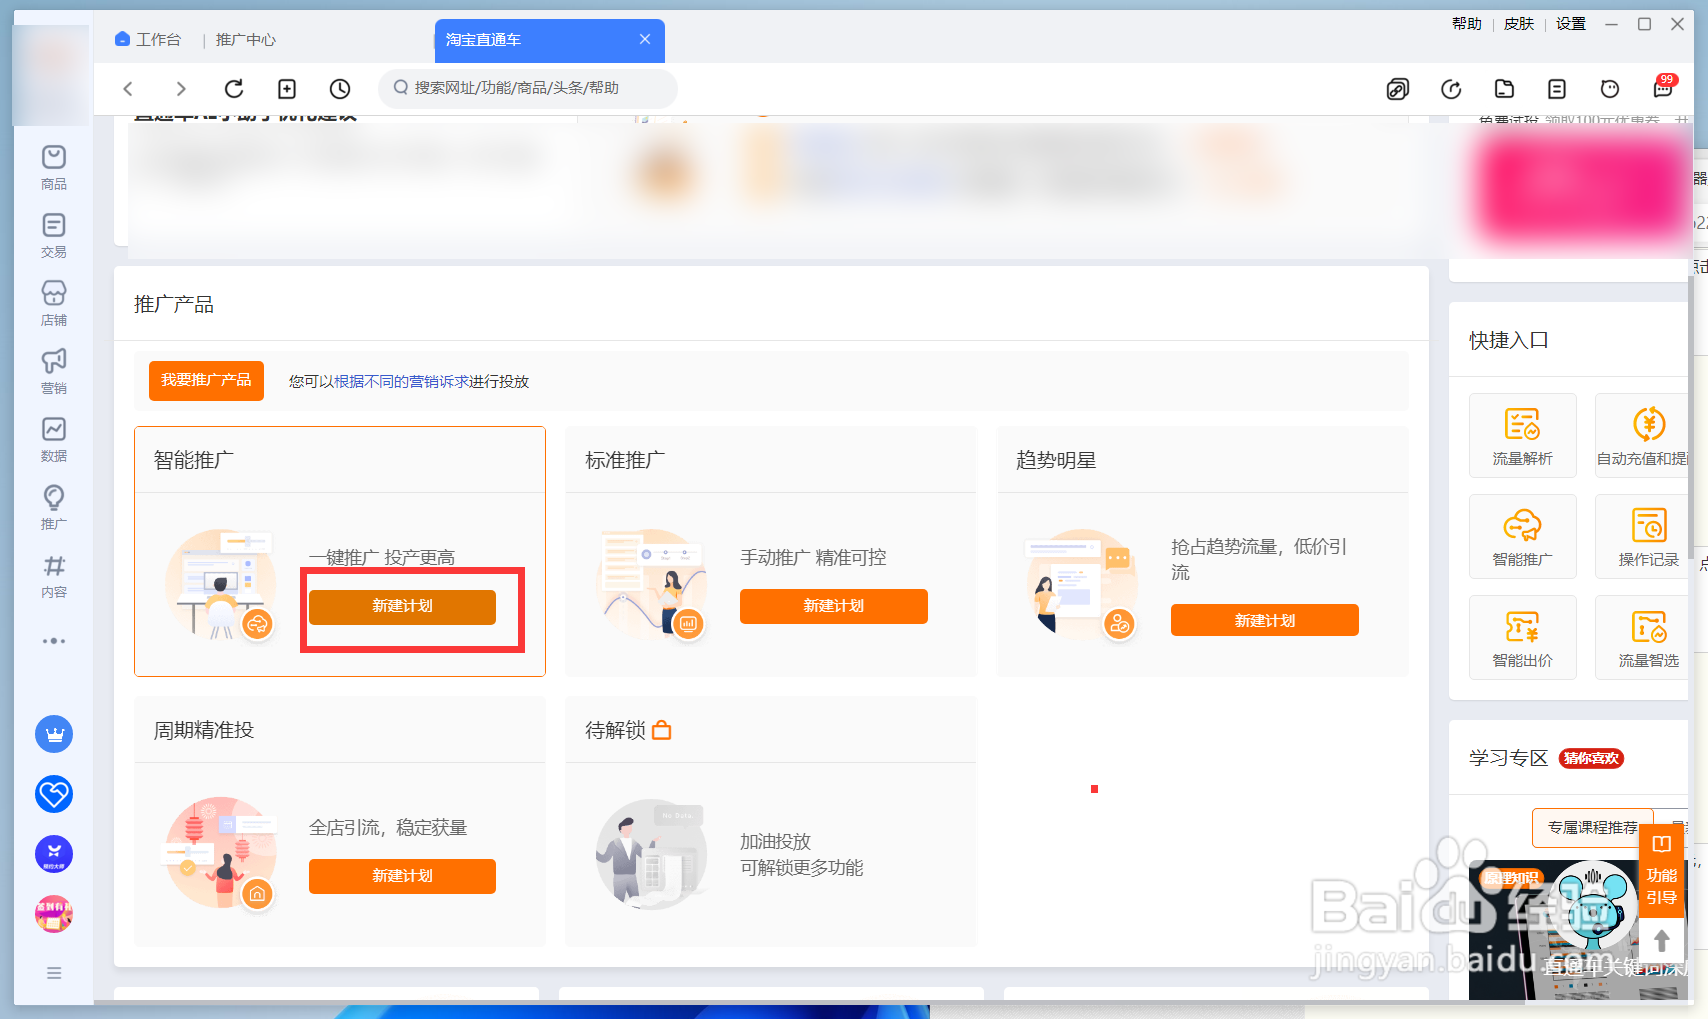The image size is (1708, 1019).
Task: Switch to the 推广中心 tab
Action: pos(245,39)
